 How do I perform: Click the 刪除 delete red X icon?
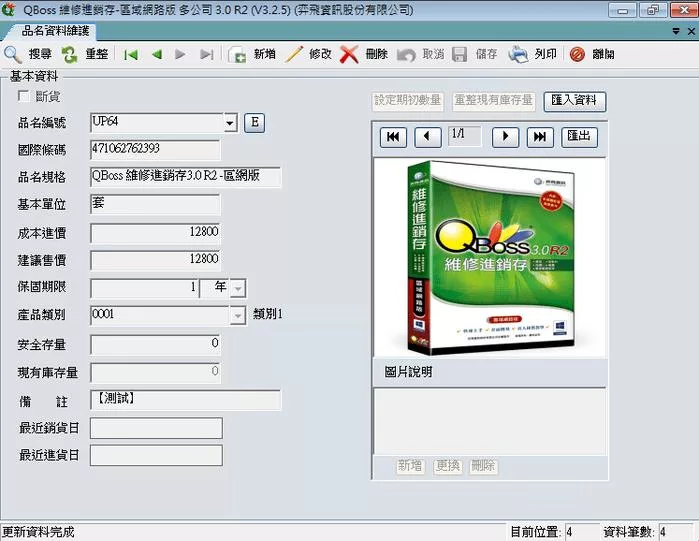[349, 54]
